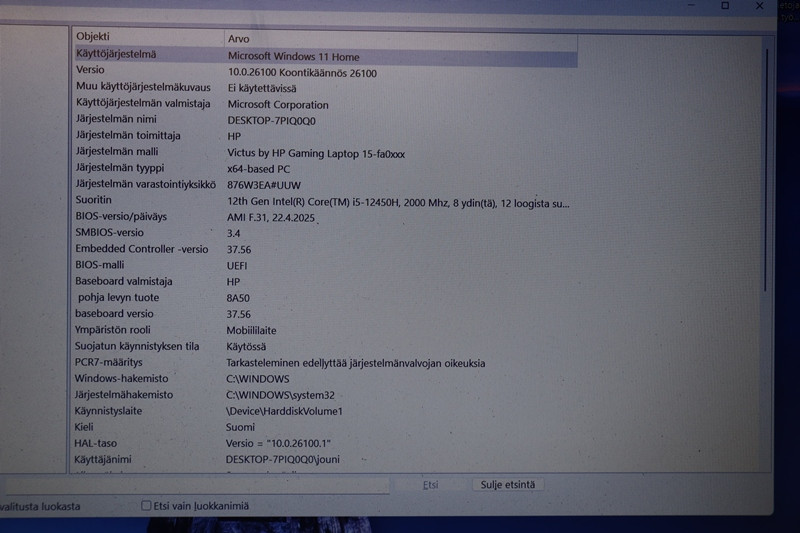Select Embedded Controller -versio row

[x=326, y=249]
